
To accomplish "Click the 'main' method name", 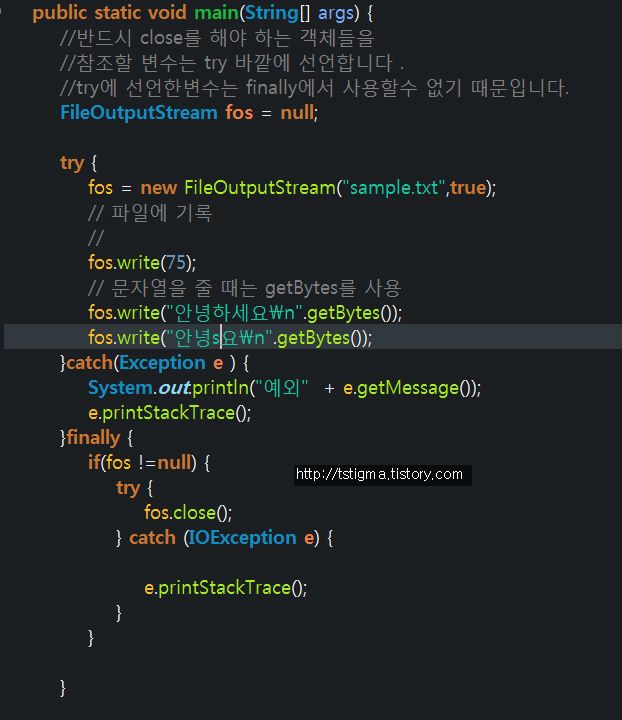I will [216, 13].
